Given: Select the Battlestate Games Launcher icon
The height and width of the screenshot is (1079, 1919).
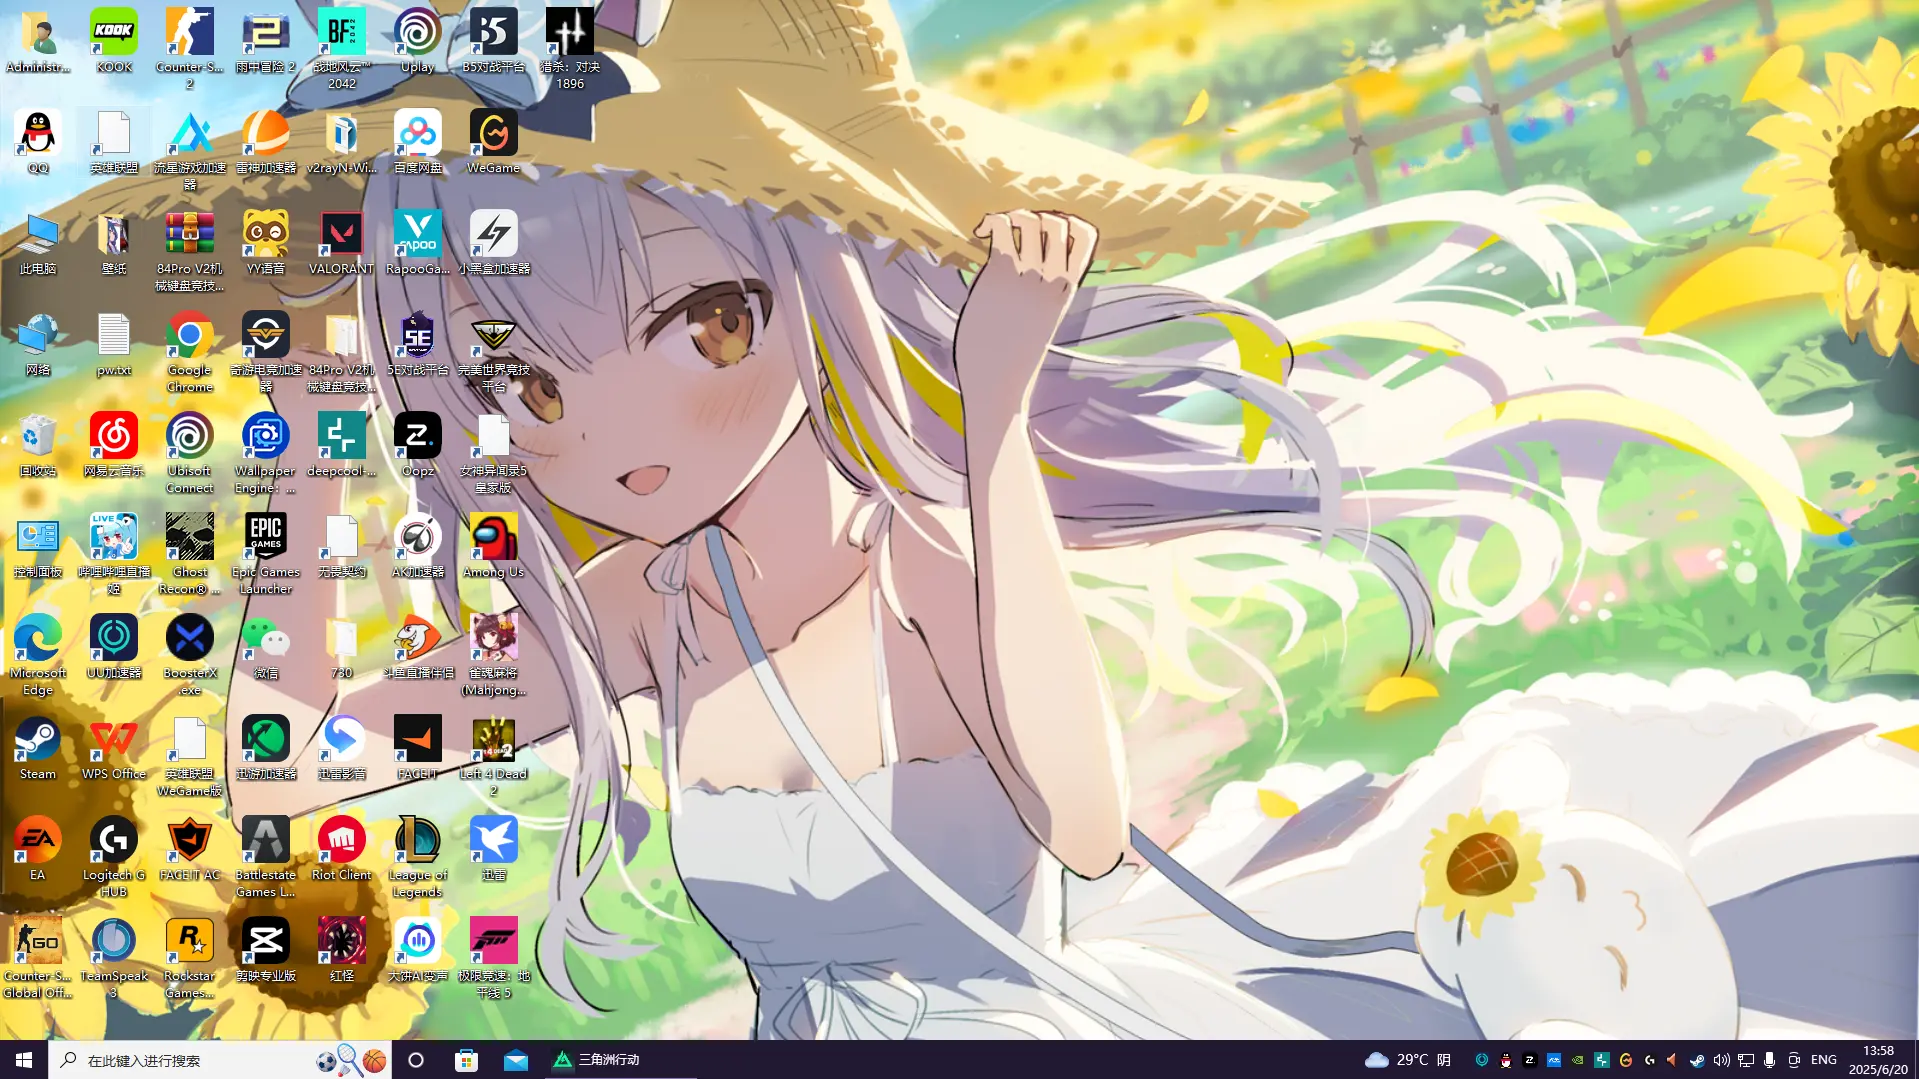Looking at the screenshot, I should 266,857.
